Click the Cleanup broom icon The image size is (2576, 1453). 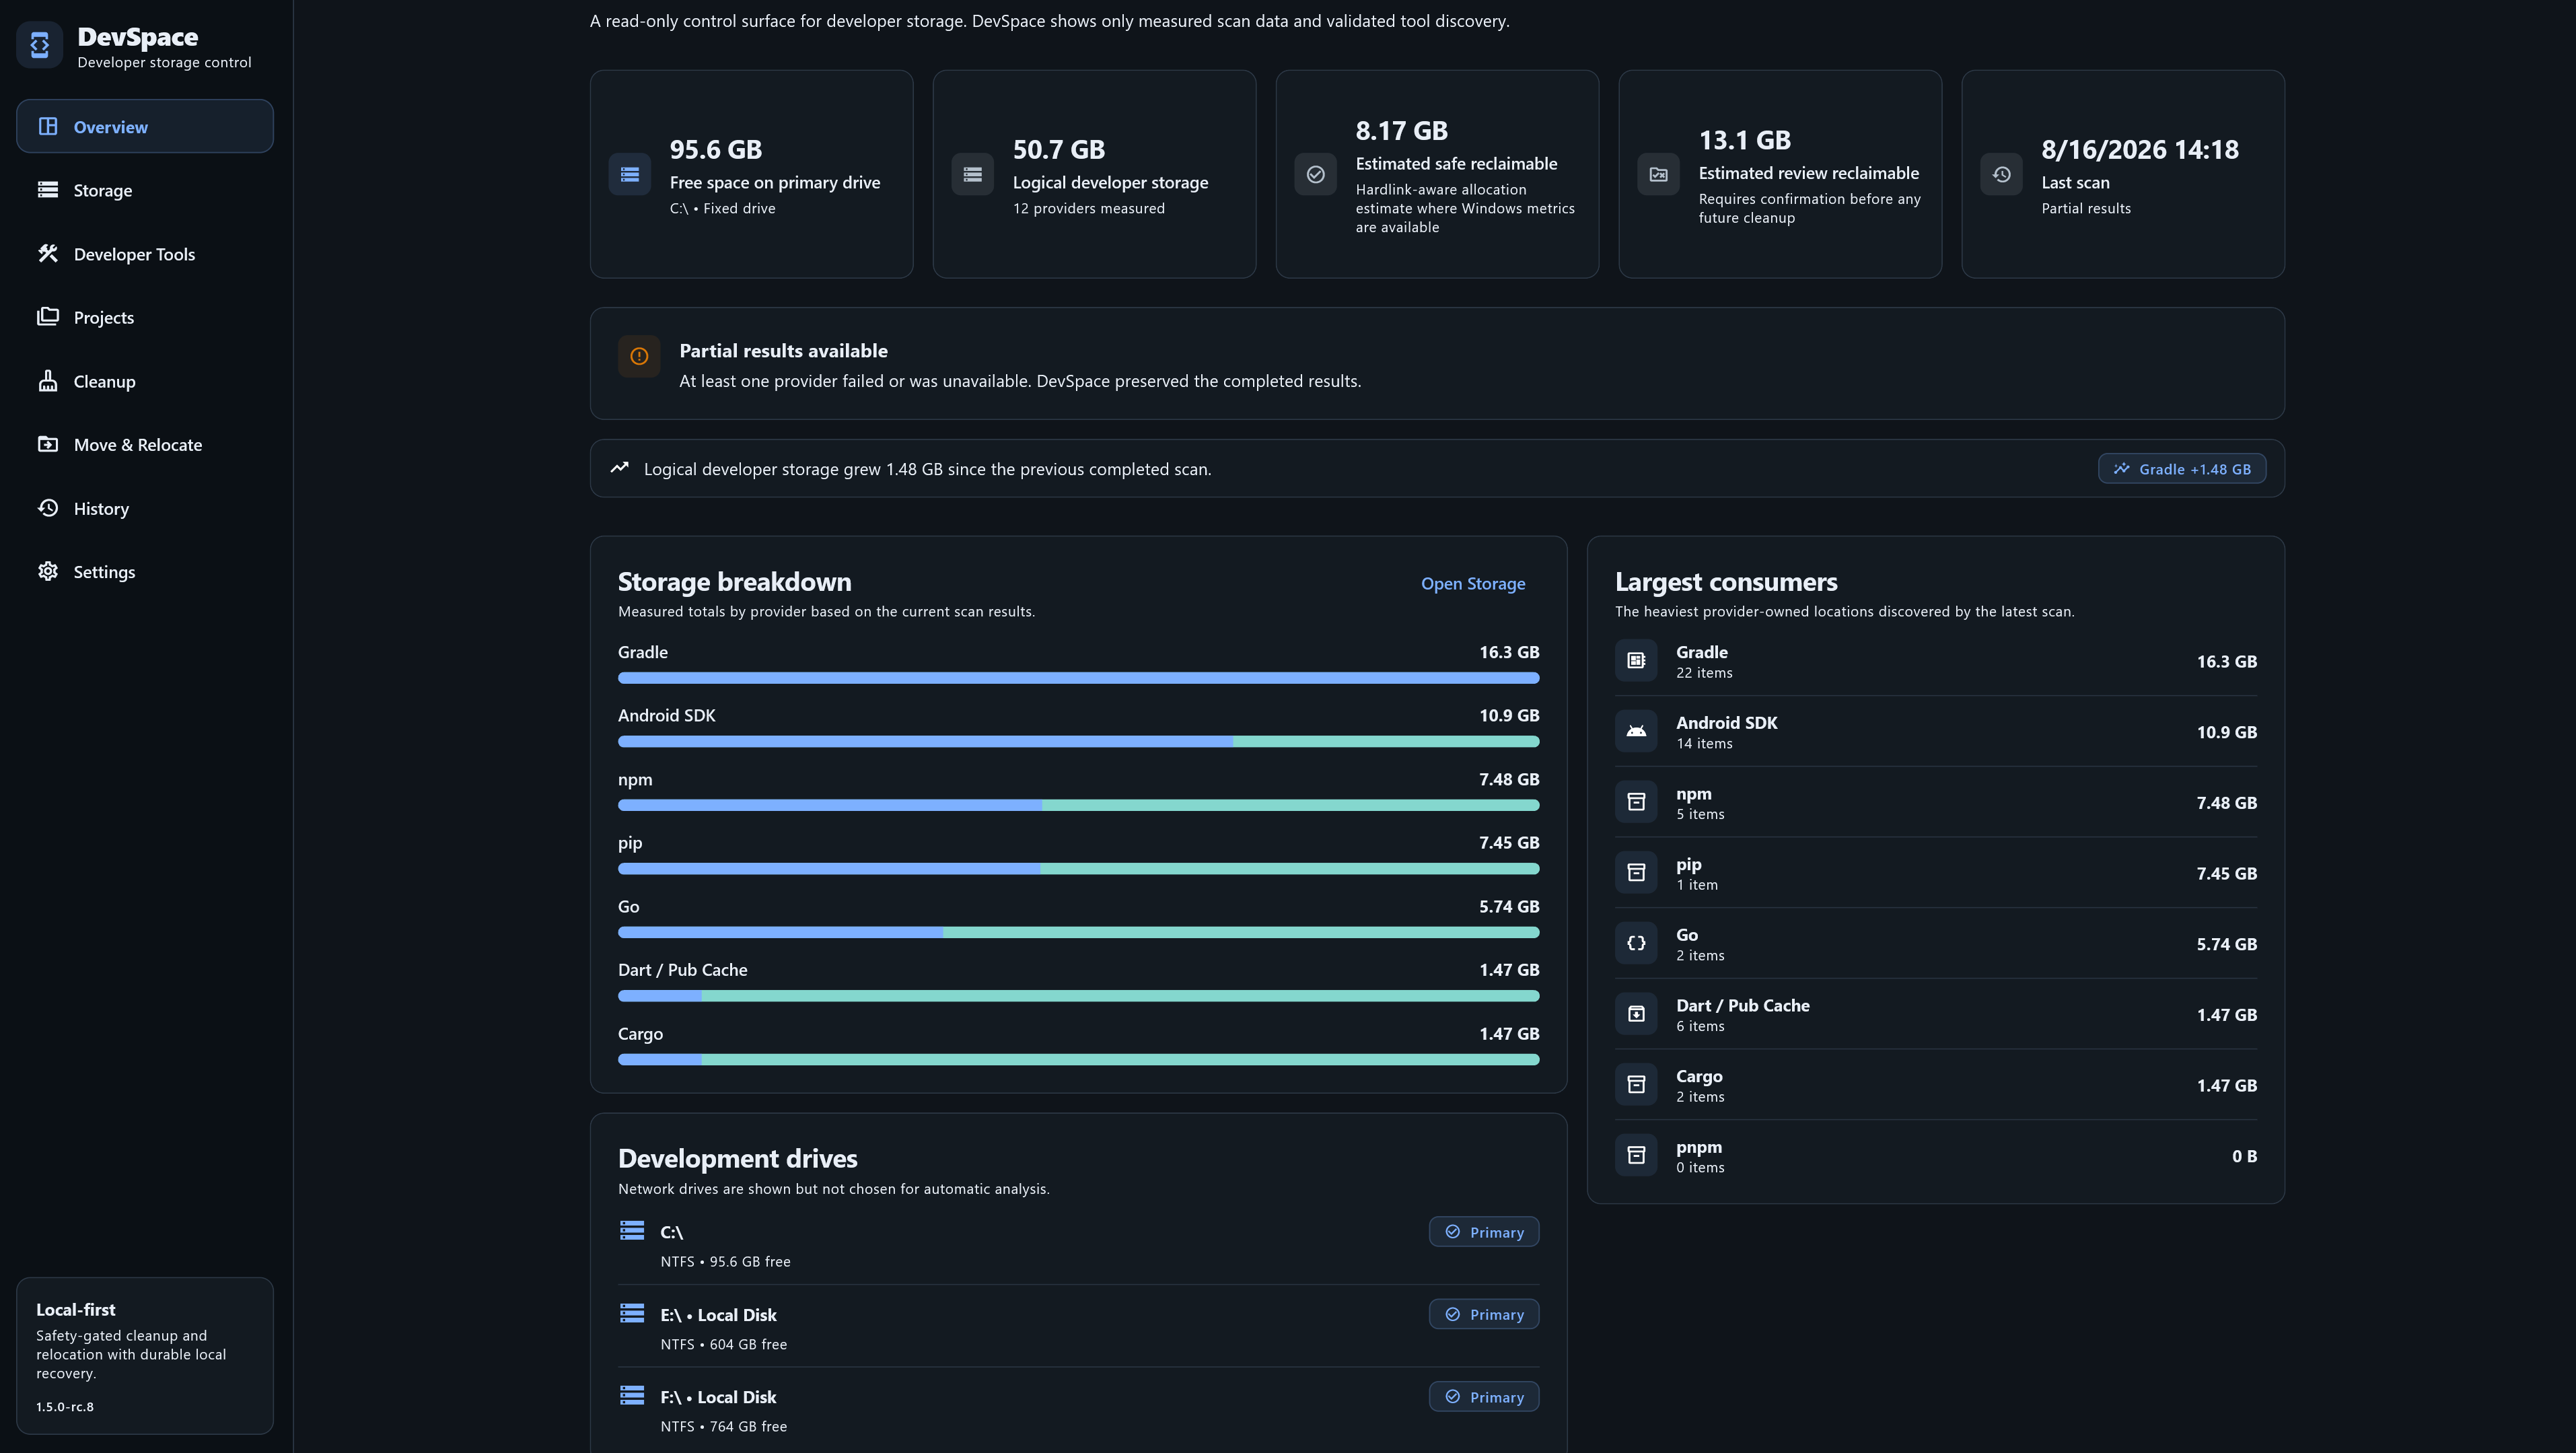48,380
